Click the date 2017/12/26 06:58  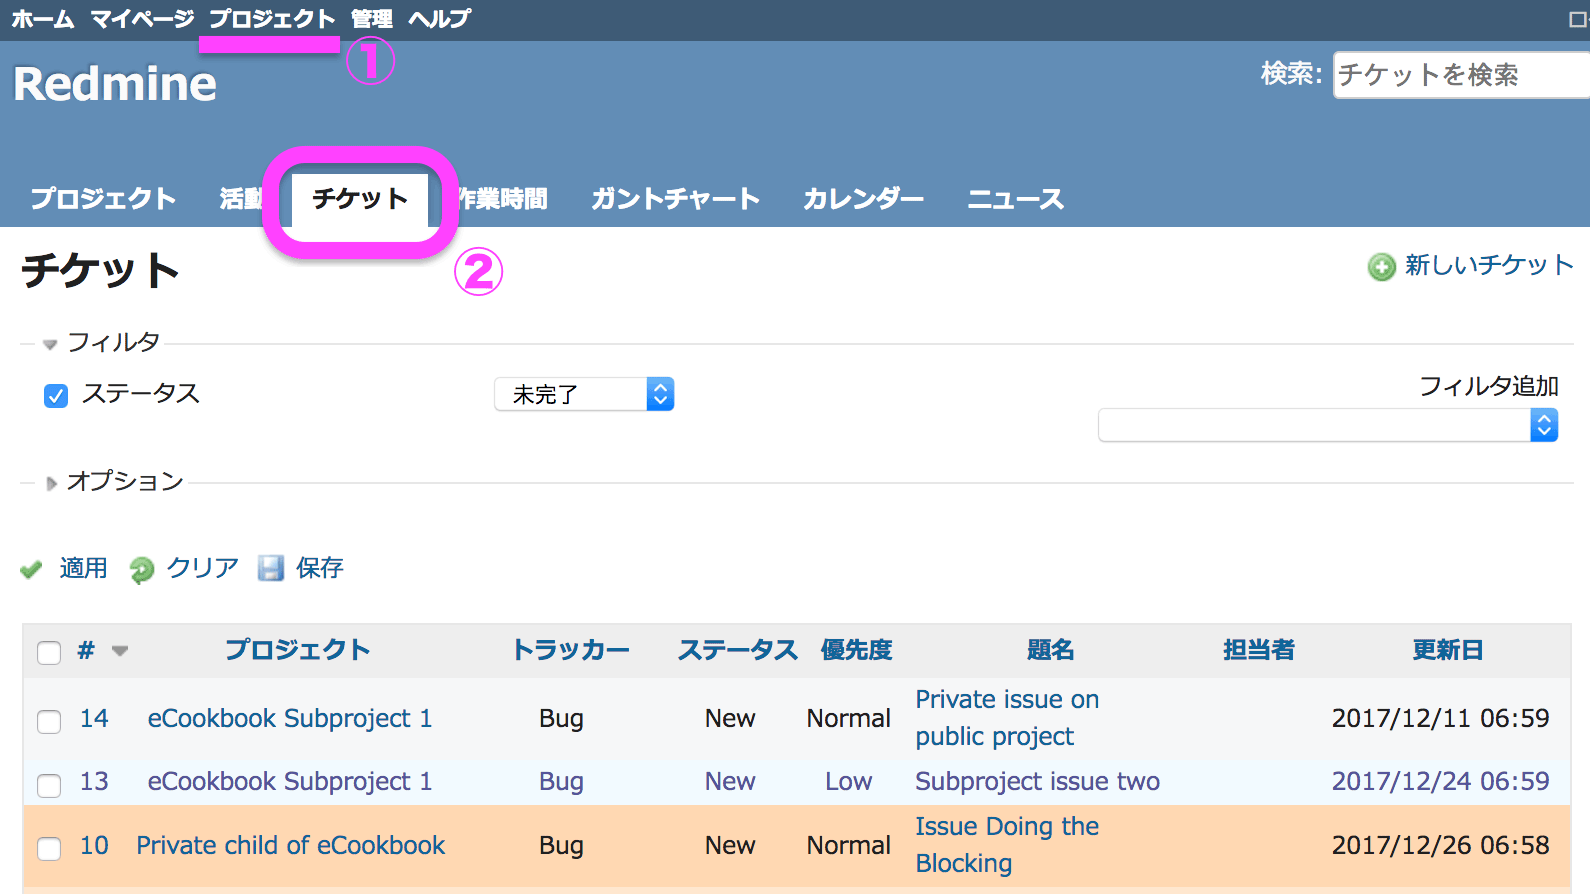[x=1441, y=845]
